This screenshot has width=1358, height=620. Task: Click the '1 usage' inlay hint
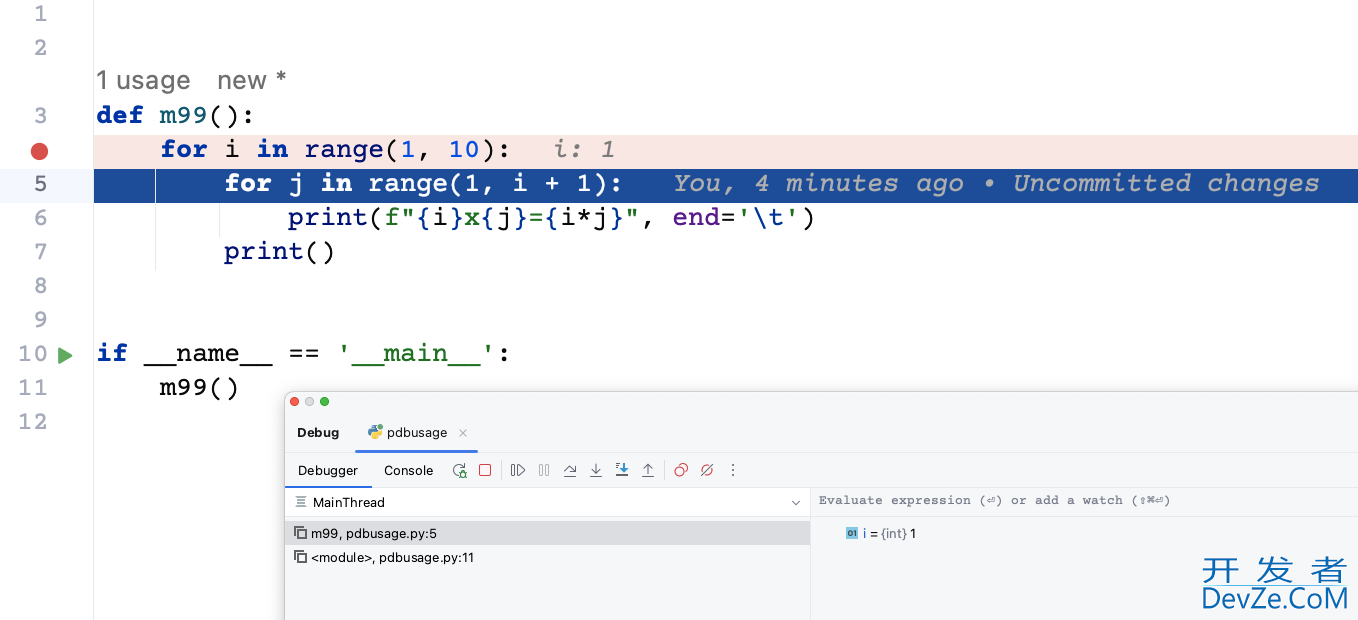pyautogui.click(x=143, y=81)
